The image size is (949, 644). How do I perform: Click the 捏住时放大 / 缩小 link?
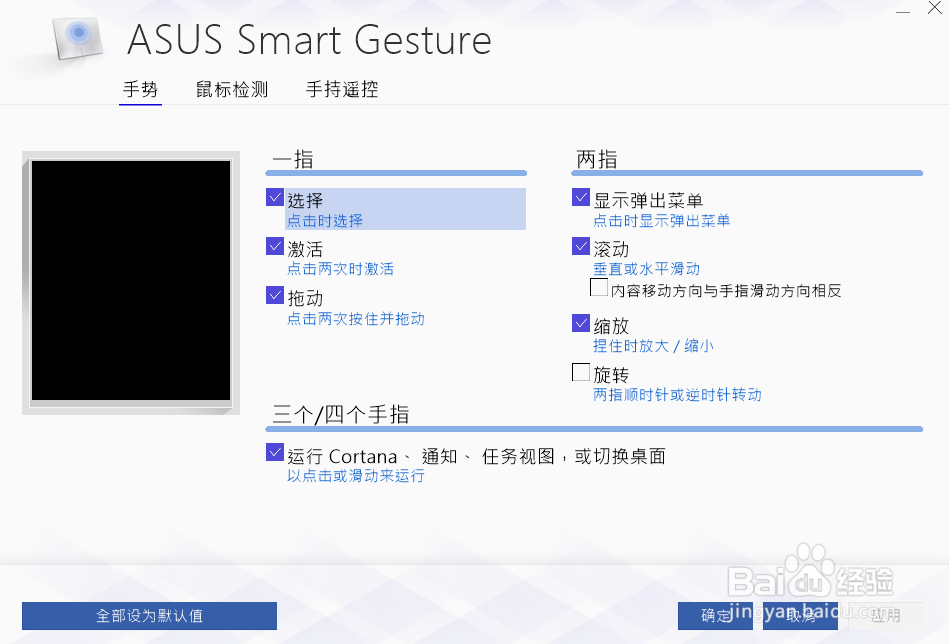point(653,346)
